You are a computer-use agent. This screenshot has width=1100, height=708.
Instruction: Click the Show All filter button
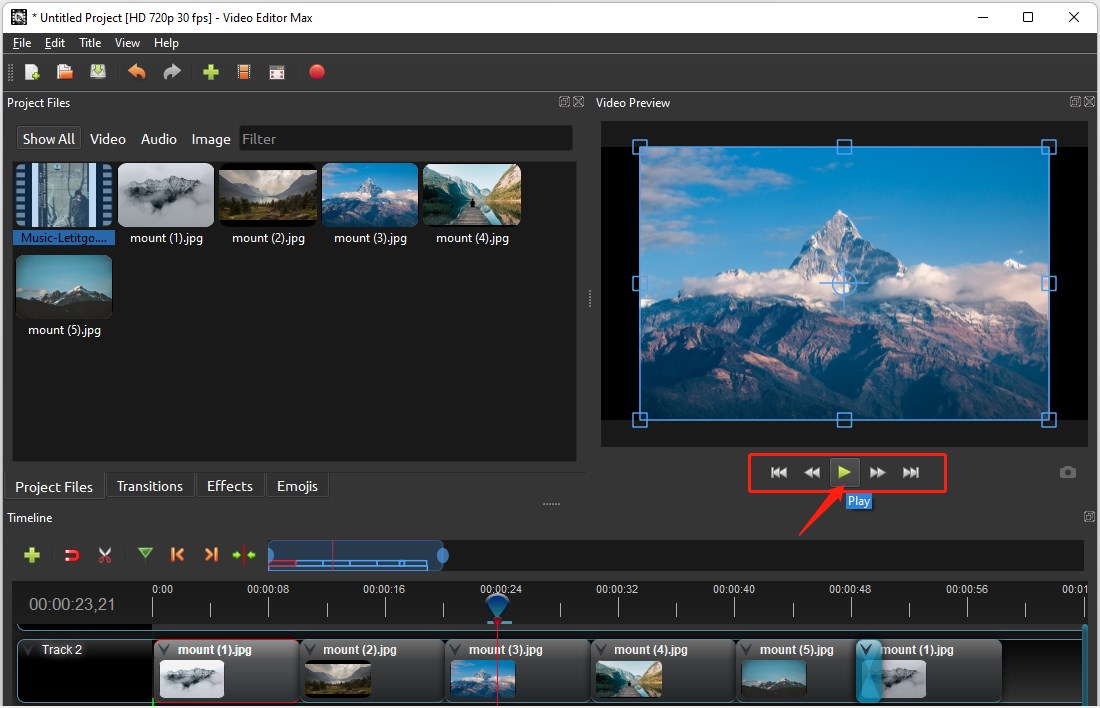coord(48,138)
